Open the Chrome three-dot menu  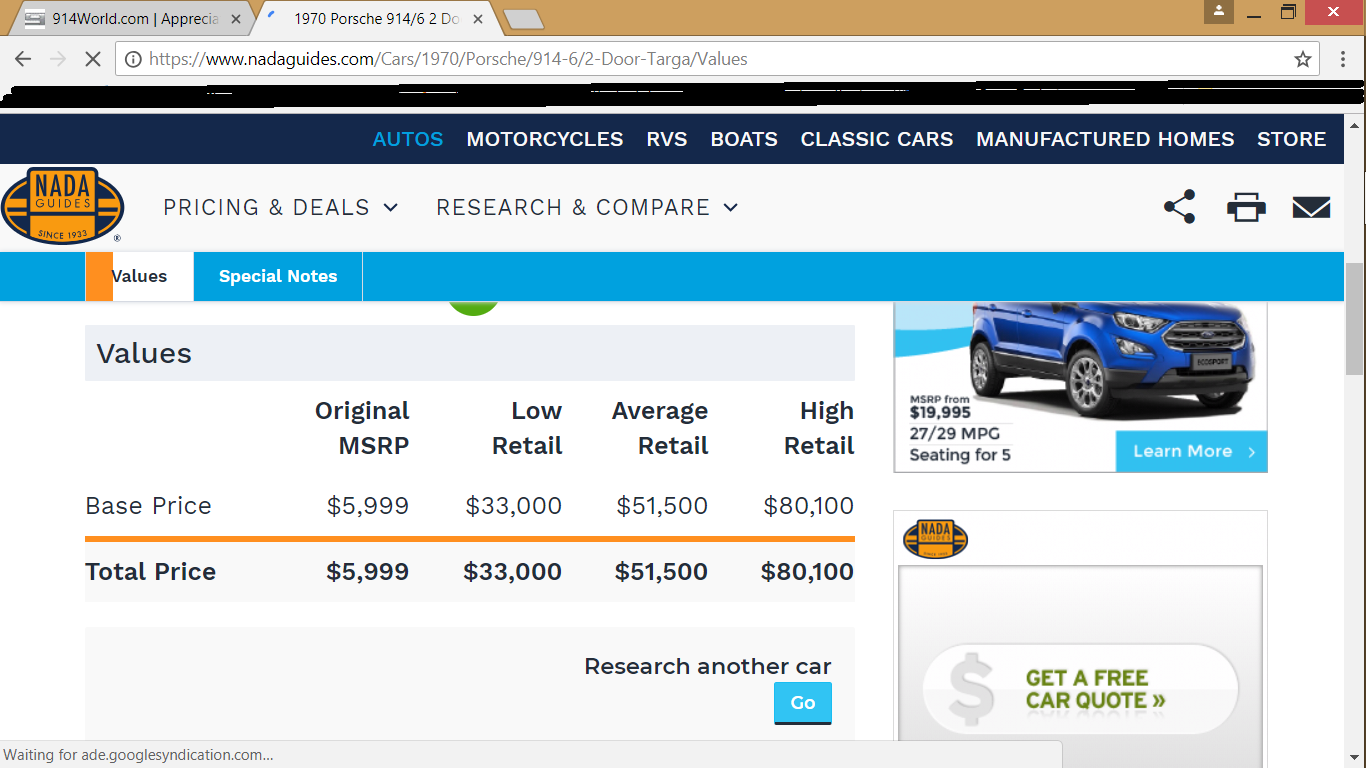[x=1343, y=59]
